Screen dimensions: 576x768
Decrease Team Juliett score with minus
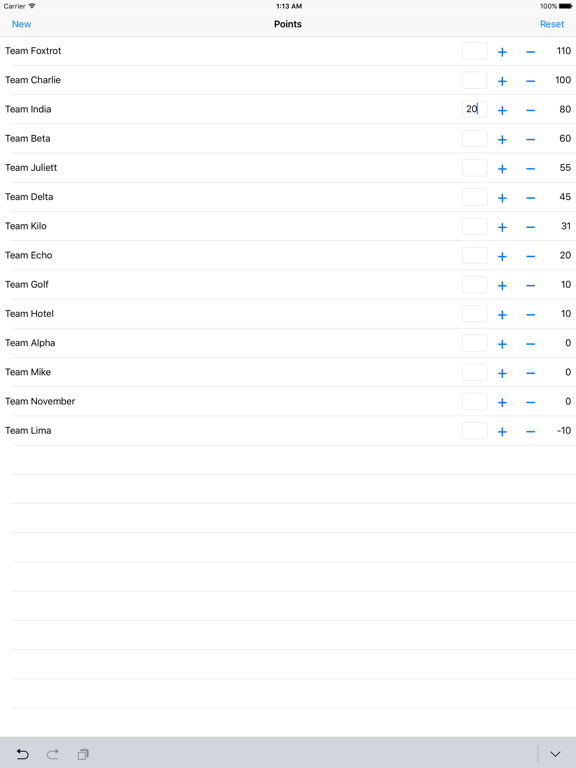(530, 169)
